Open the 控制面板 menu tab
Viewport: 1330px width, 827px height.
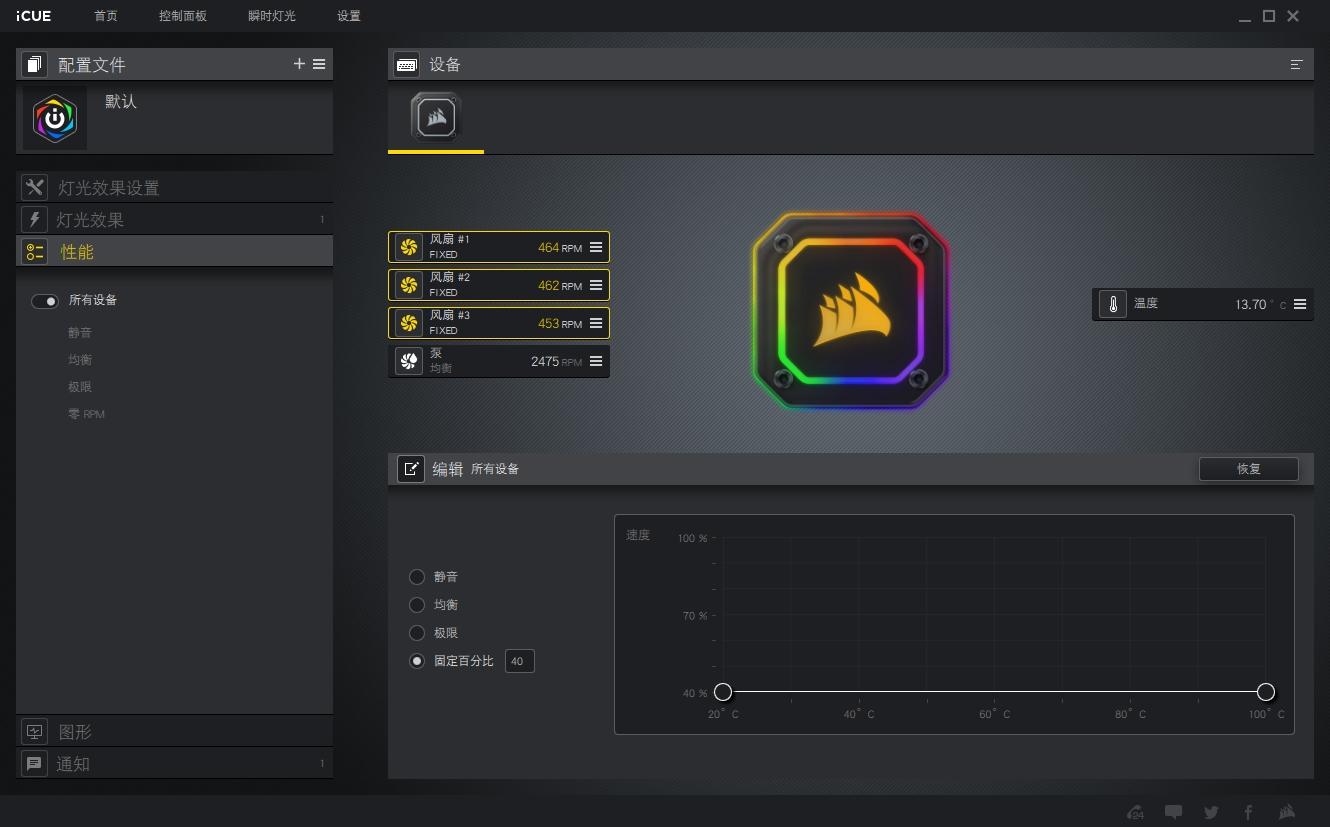tap(183, 16)
